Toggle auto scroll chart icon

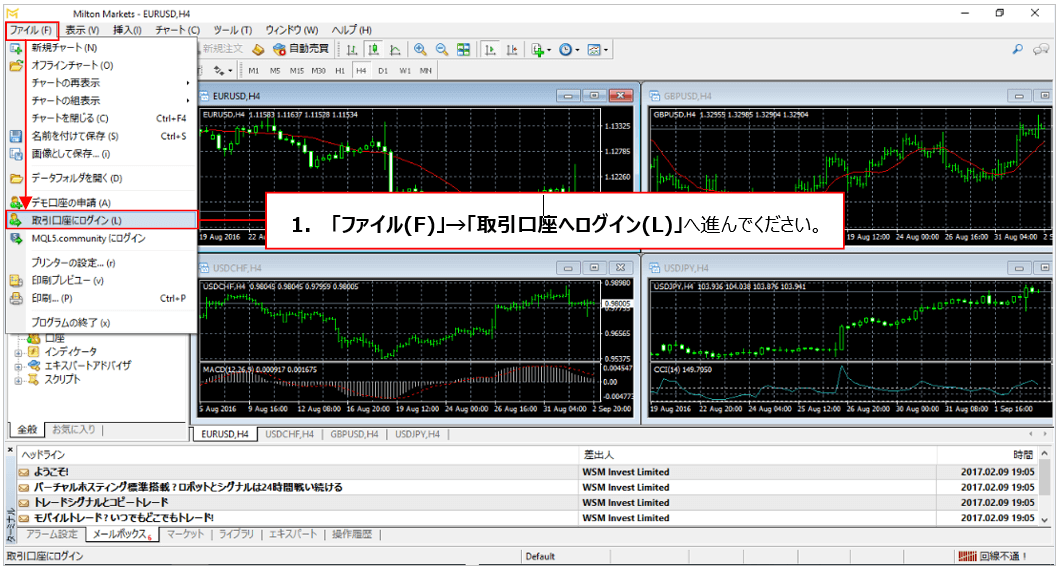pos(491,49)
